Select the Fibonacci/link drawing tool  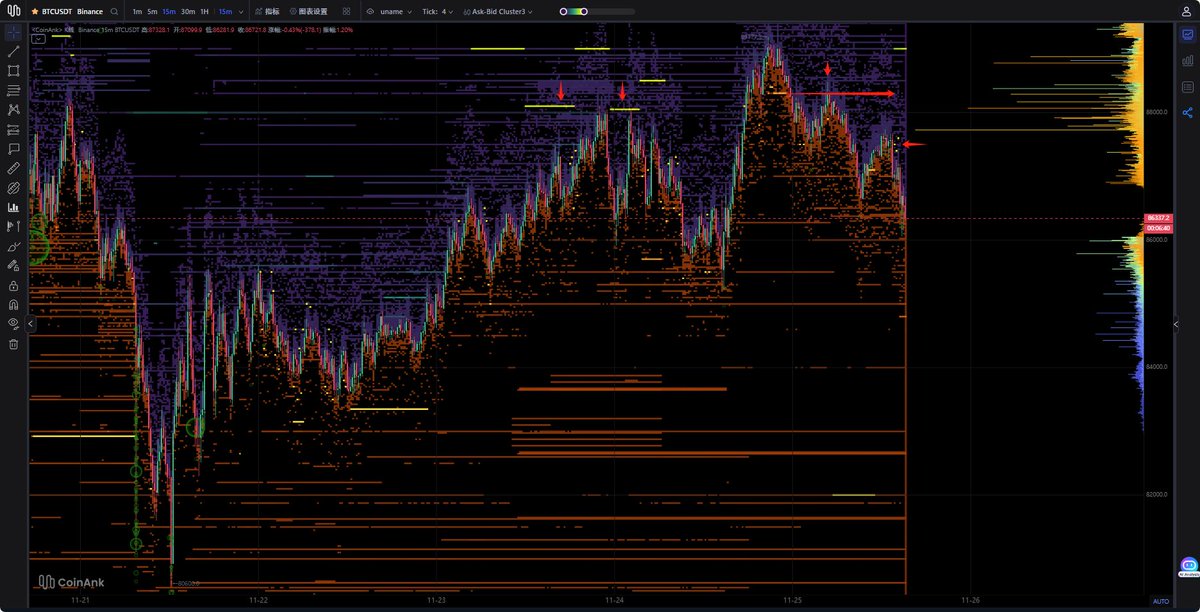click(x=13, y=188)
